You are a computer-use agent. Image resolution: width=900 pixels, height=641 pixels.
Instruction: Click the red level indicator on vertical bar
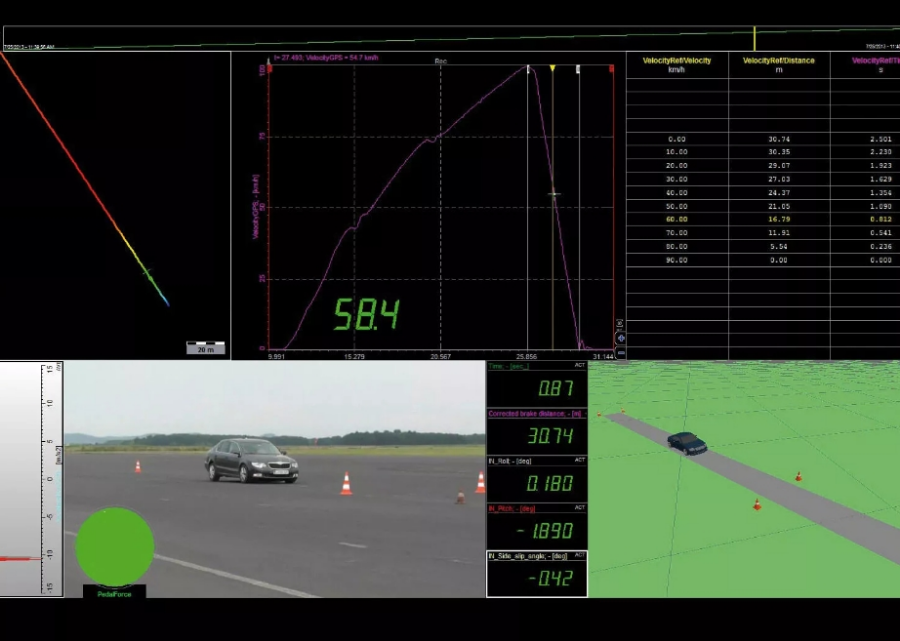point(21,558)
